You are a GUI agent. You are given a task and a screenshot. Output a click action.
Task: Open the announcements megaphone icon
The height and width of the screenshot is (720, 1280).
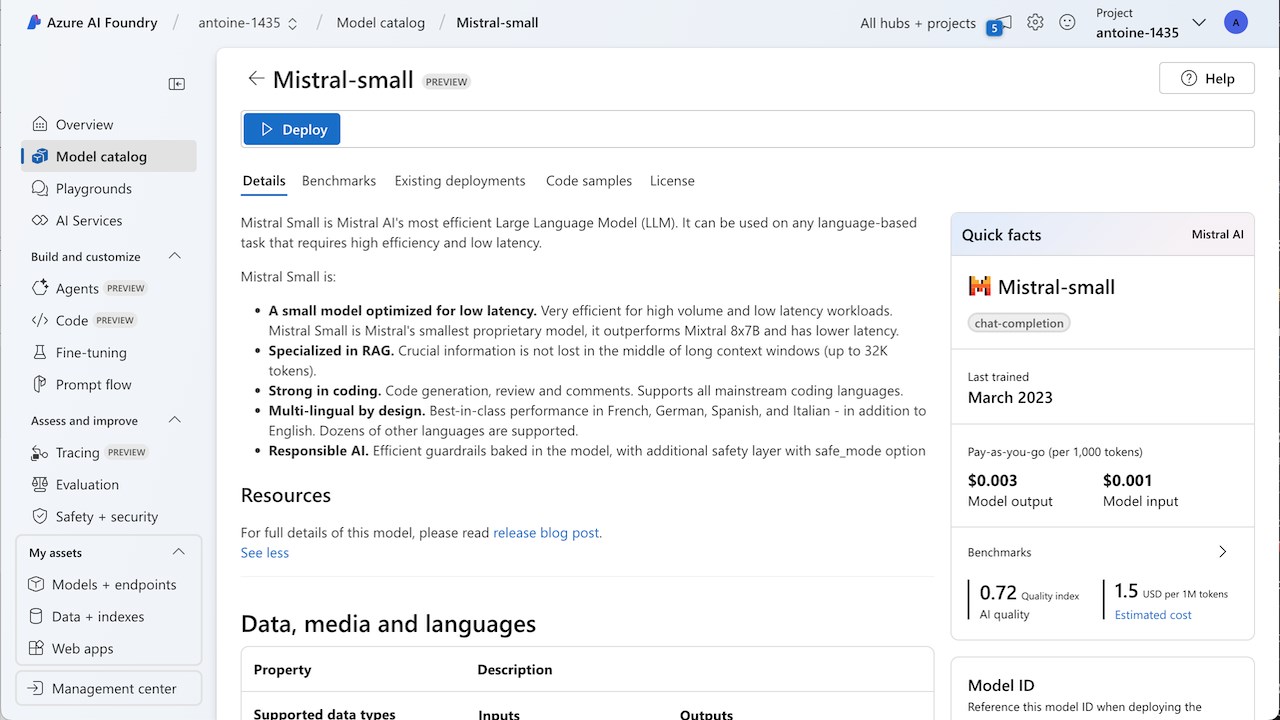[x=1001, y=23]
